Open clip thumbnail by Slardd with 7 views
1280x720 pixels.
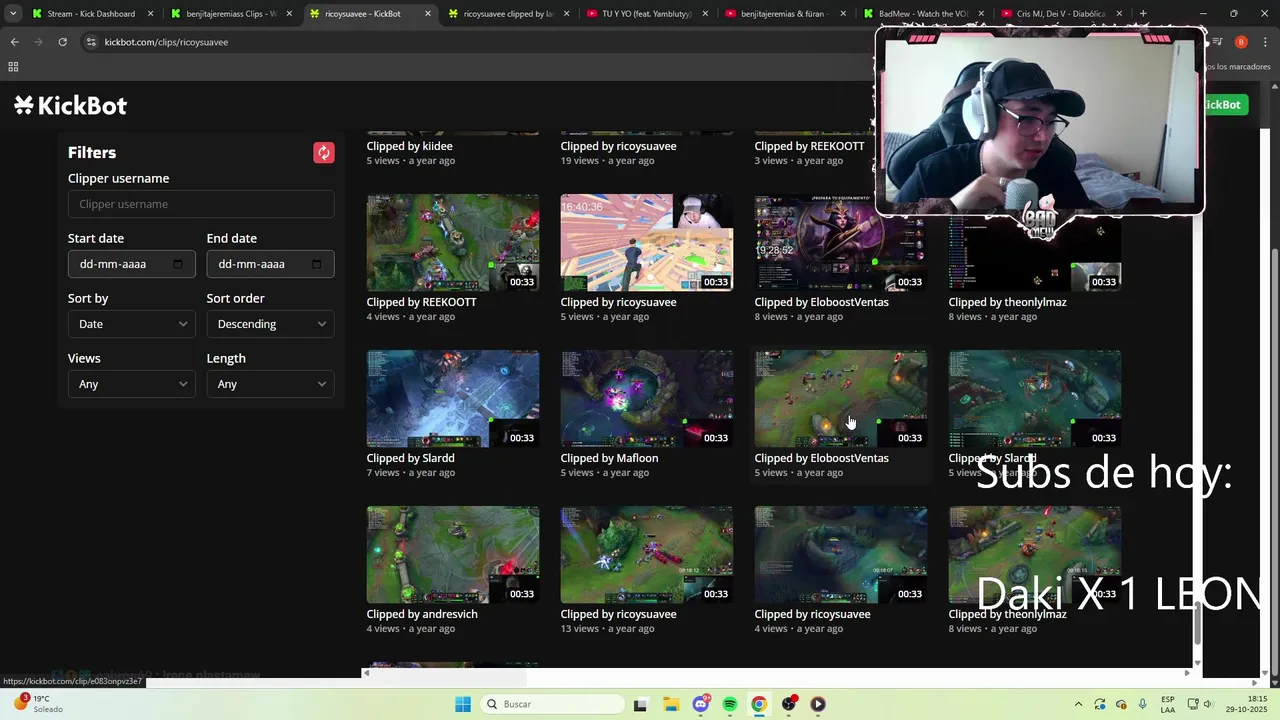(453, 399)
